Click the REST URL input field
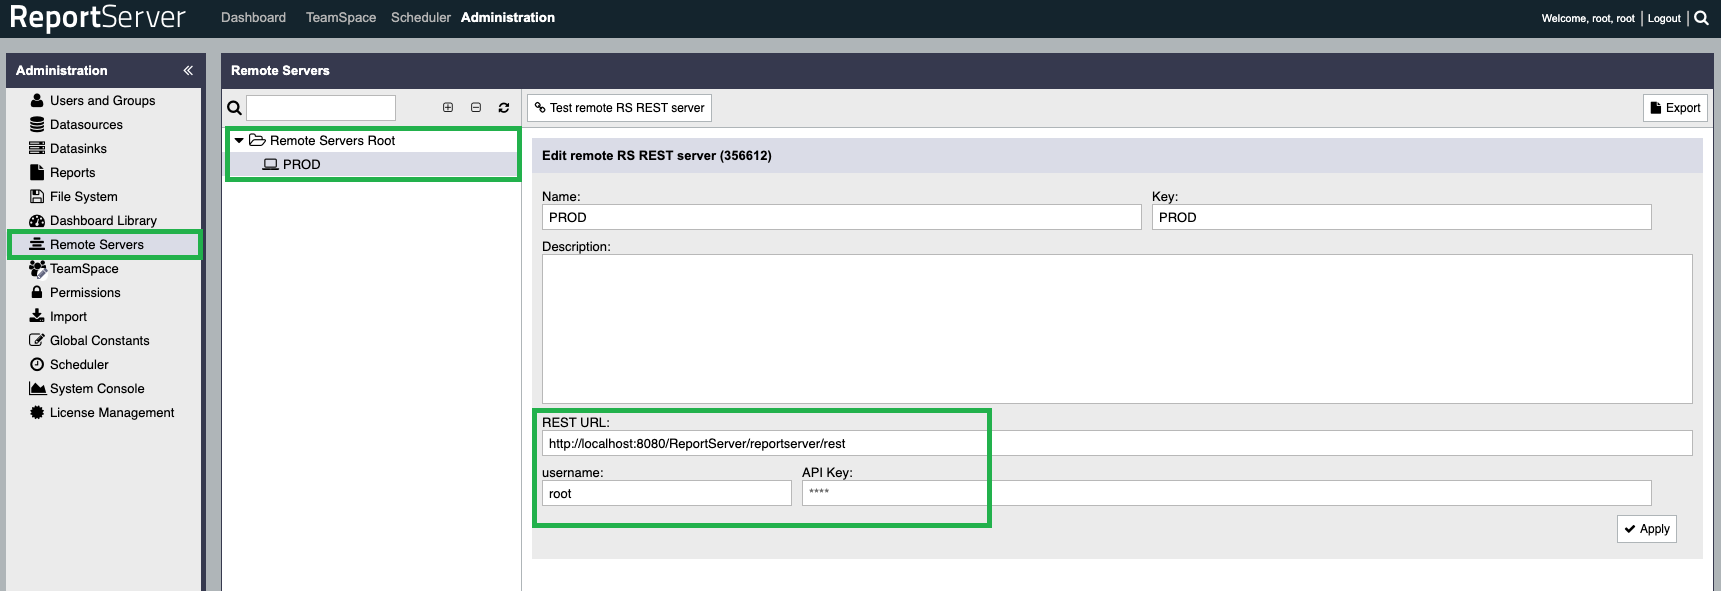 [x=1117, y=443]
